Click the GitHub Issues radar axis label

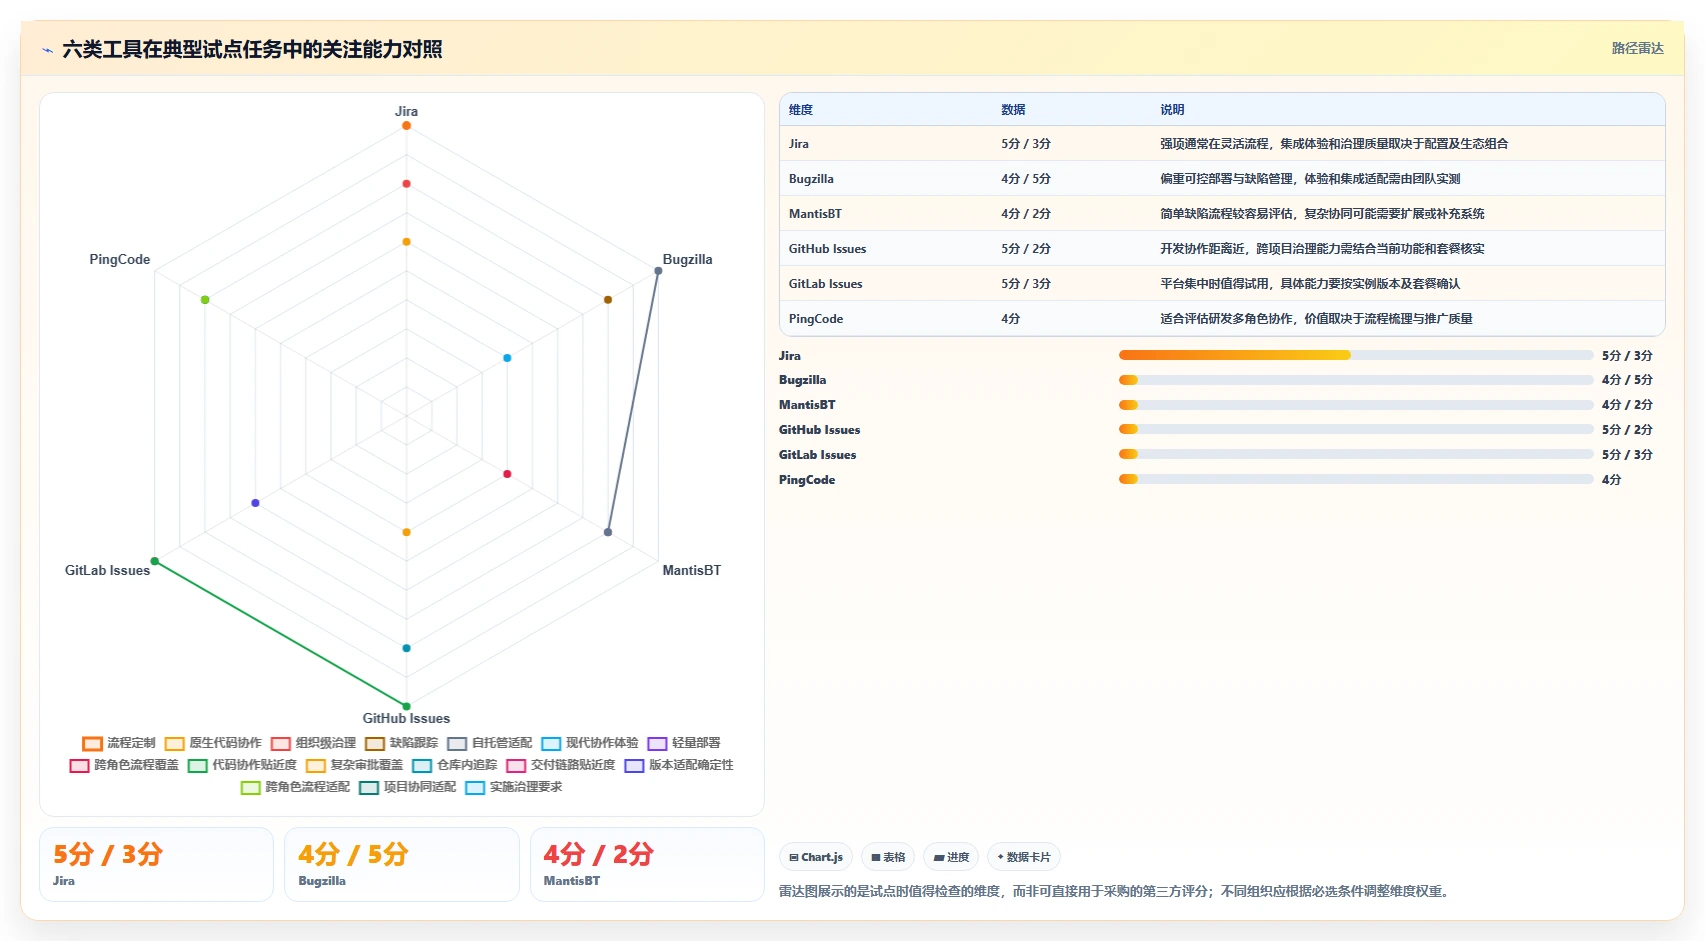pos(406,718)
